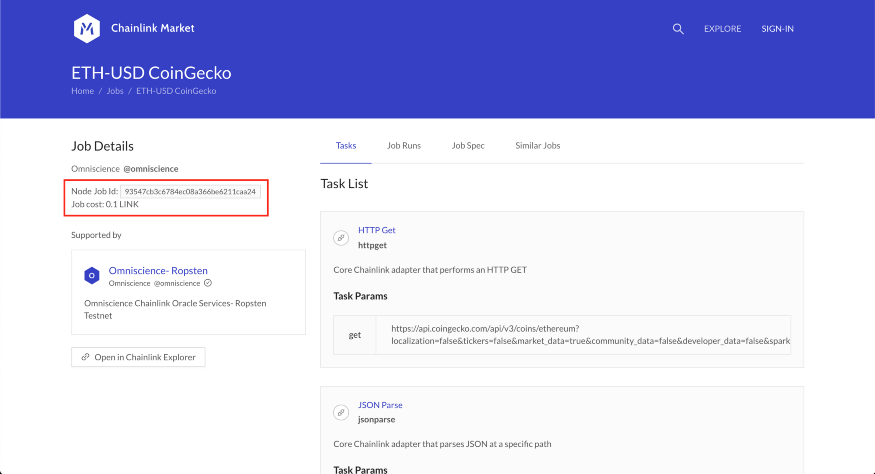Click the link icon beside HTTP Get

(x=341, y=238)
